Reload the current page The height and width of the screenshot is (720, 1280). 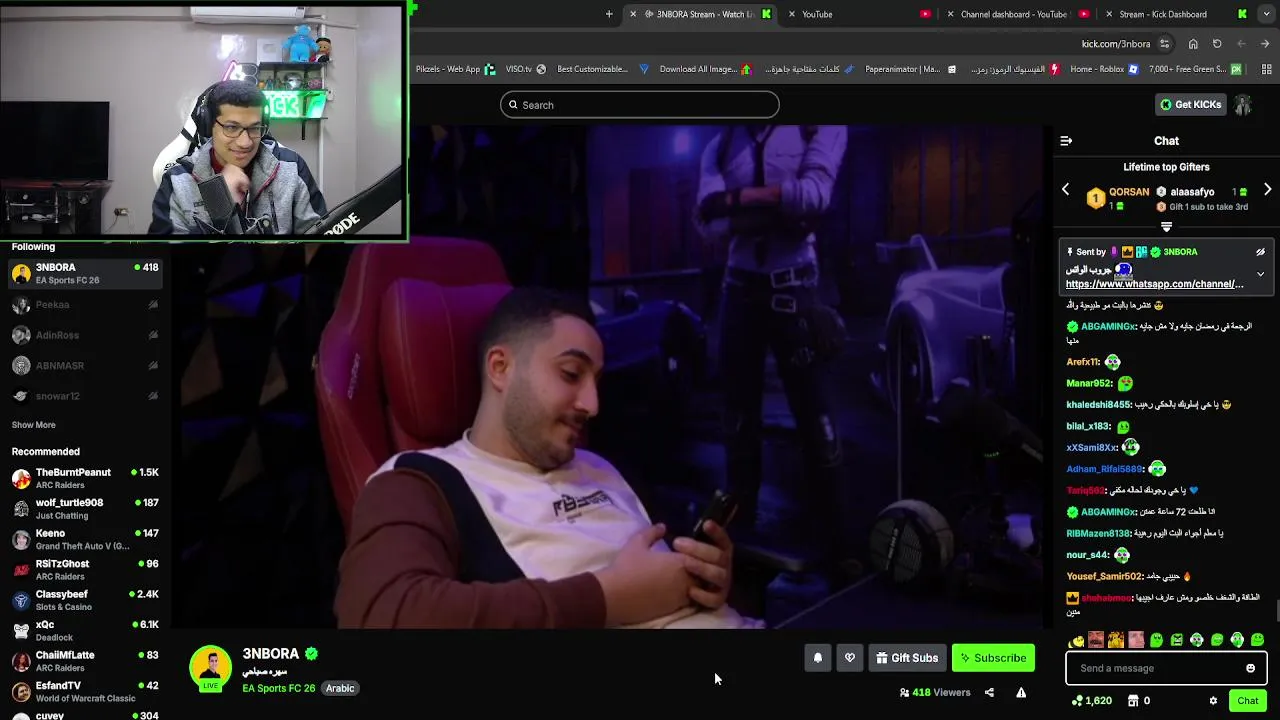coord(1217,44)
